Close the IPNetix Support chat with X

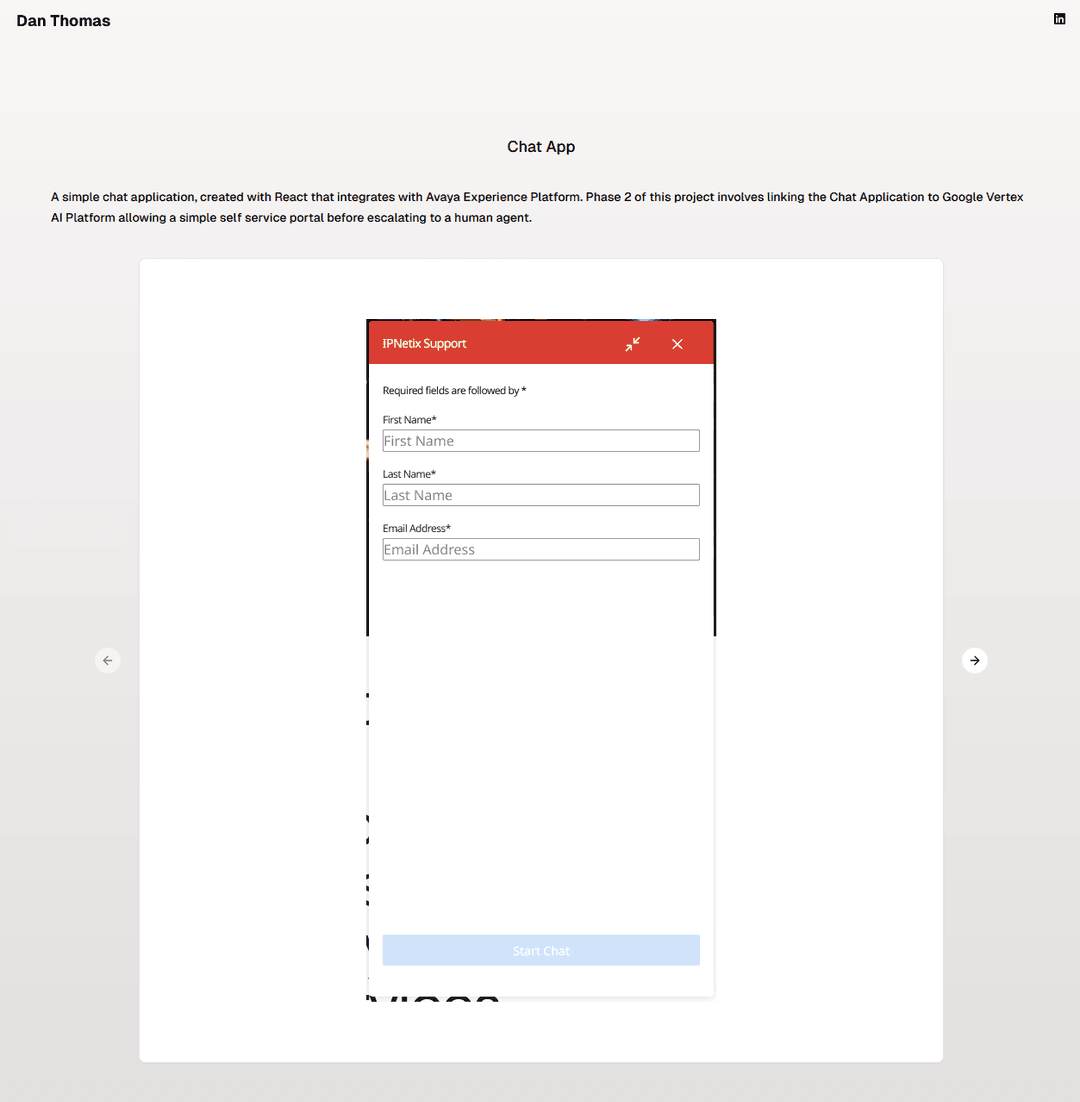677,344
